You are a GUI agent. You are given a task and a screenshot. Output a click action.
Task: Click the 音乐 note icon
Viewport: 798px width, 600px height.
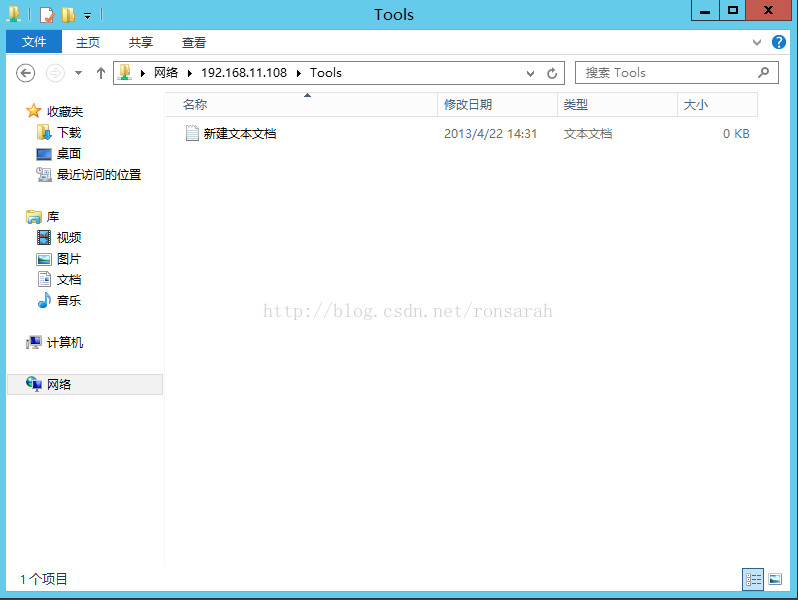(x=44, y=300)
